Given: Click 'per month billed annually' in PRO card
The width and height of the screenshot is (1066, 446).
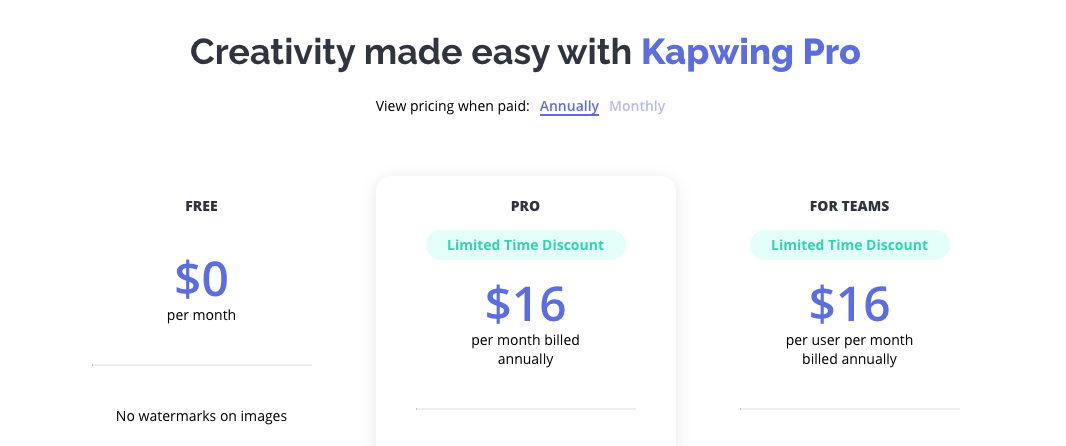Looking at the screenshot, I should click(x=525, y=349).
